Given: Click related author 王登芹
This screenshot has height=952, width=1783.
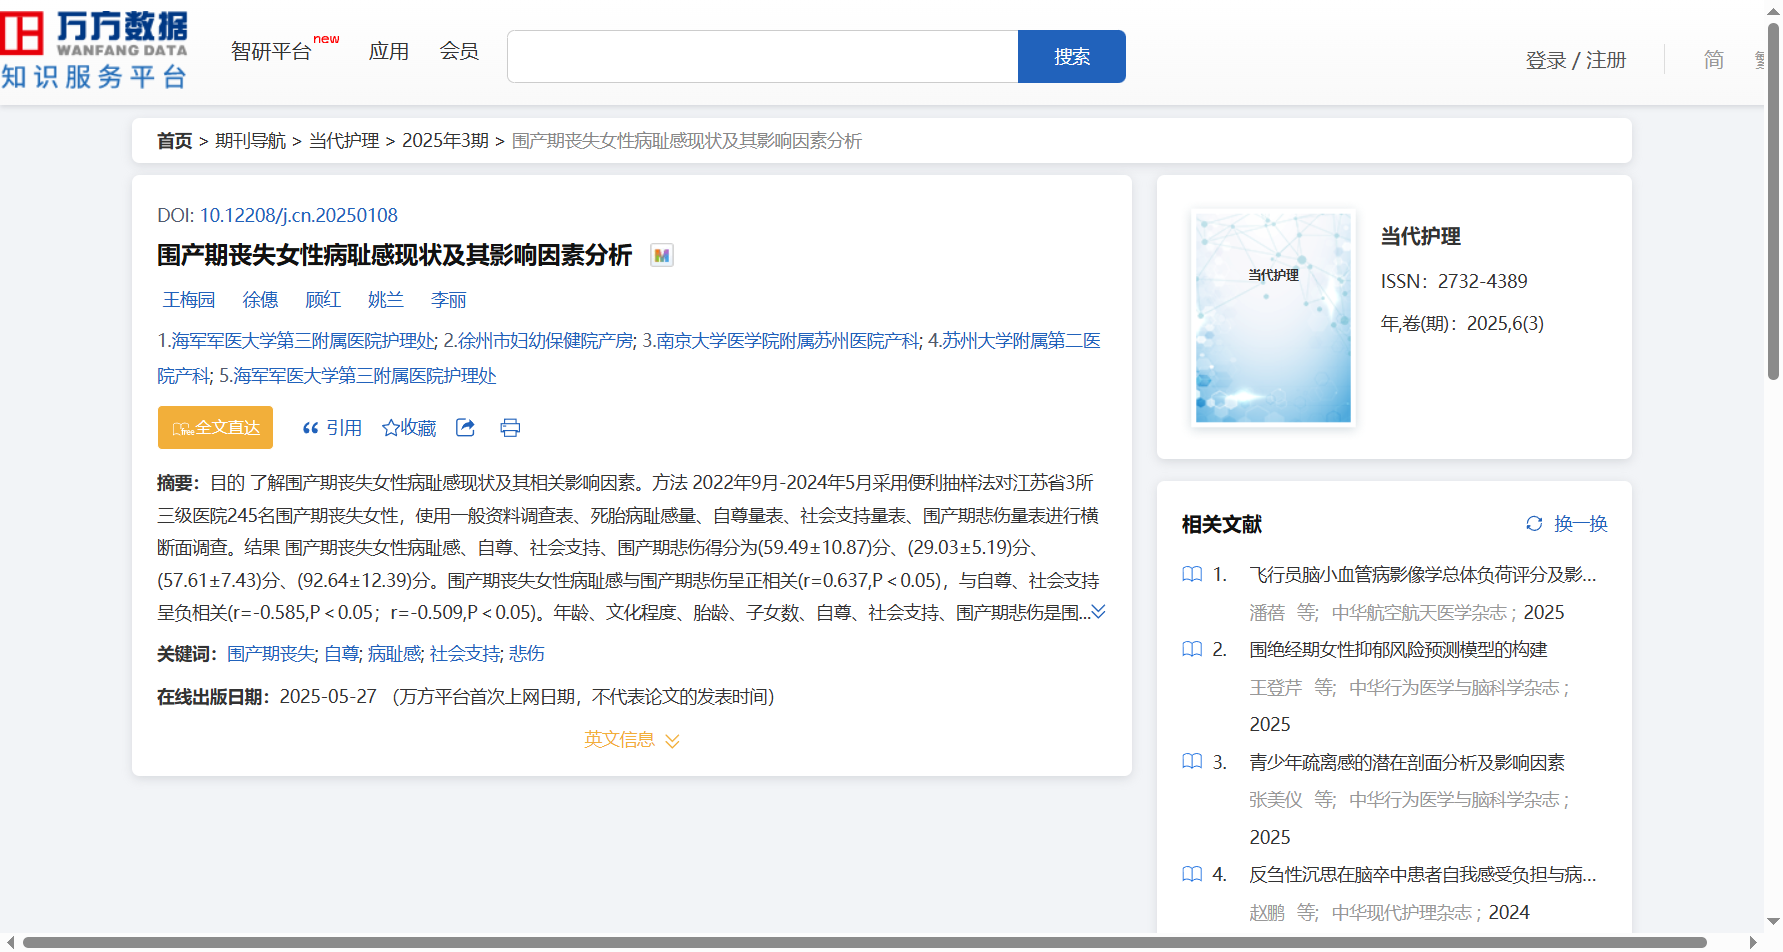Looking at the screenshot, I should [x=1275, y=688].
